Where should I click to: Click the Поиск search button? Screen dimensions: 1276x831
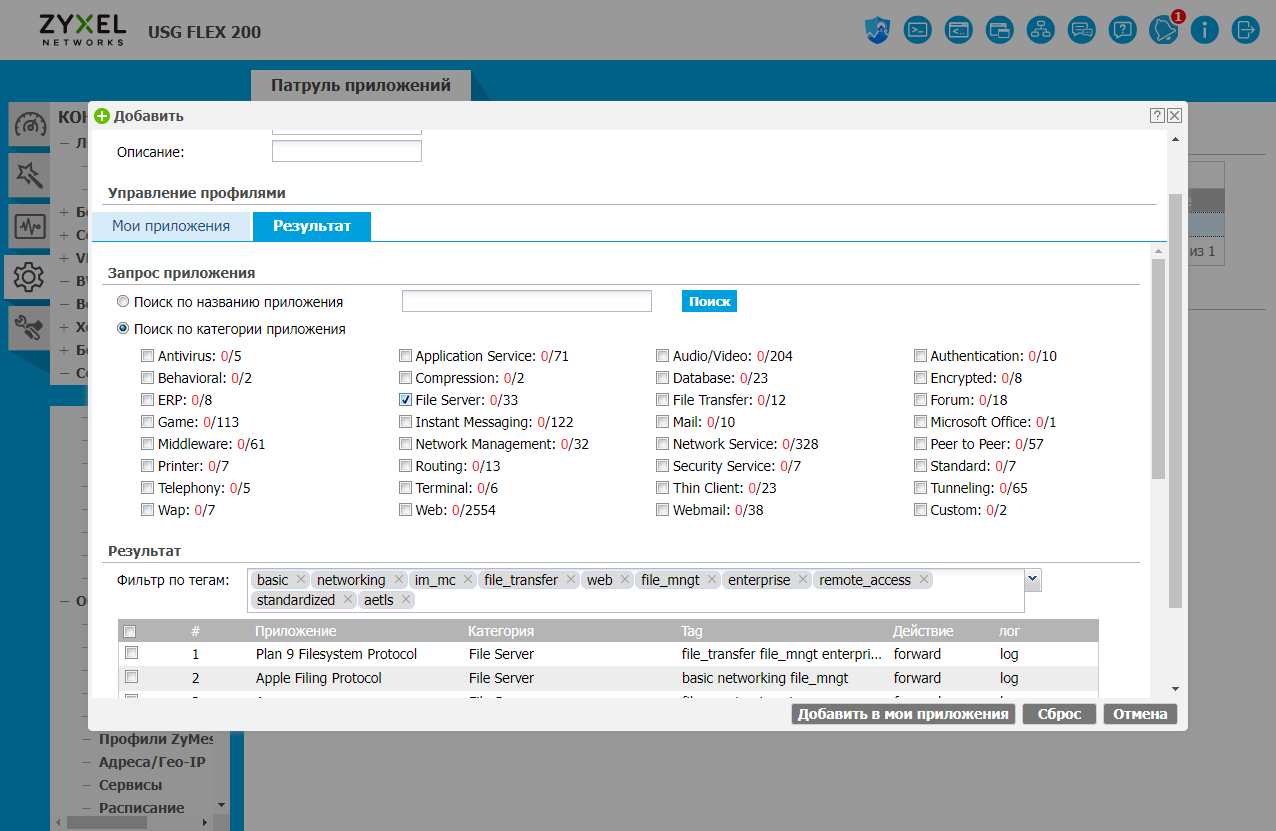pyautogui.click(x=709, y=301)
